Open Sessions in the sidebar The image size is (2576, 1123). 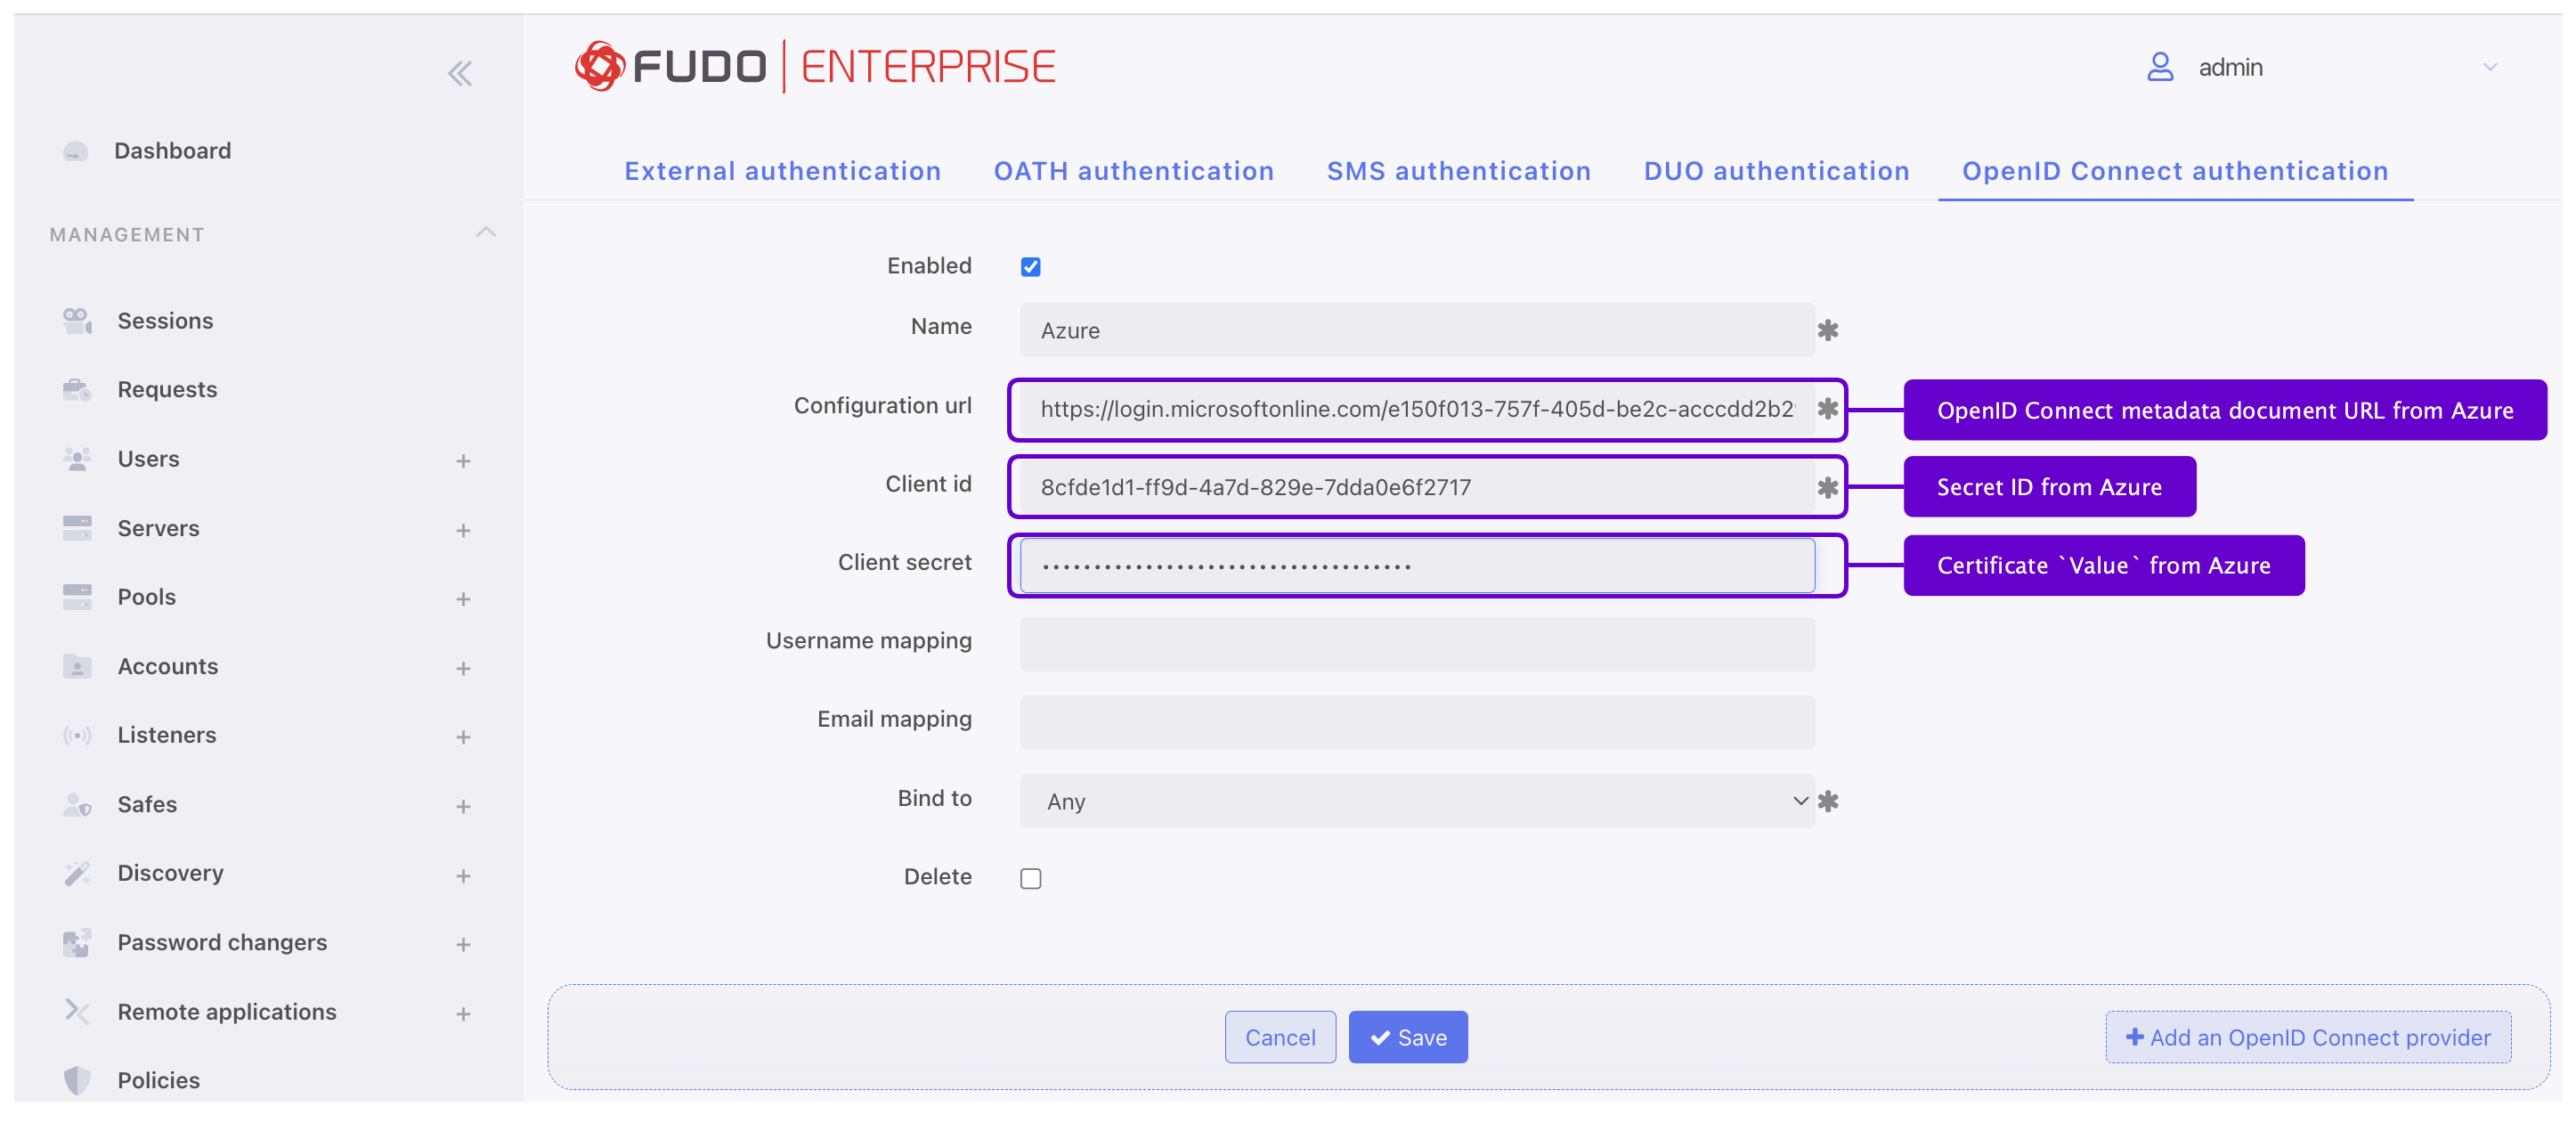pyautogui.click(x=165, y=321)
